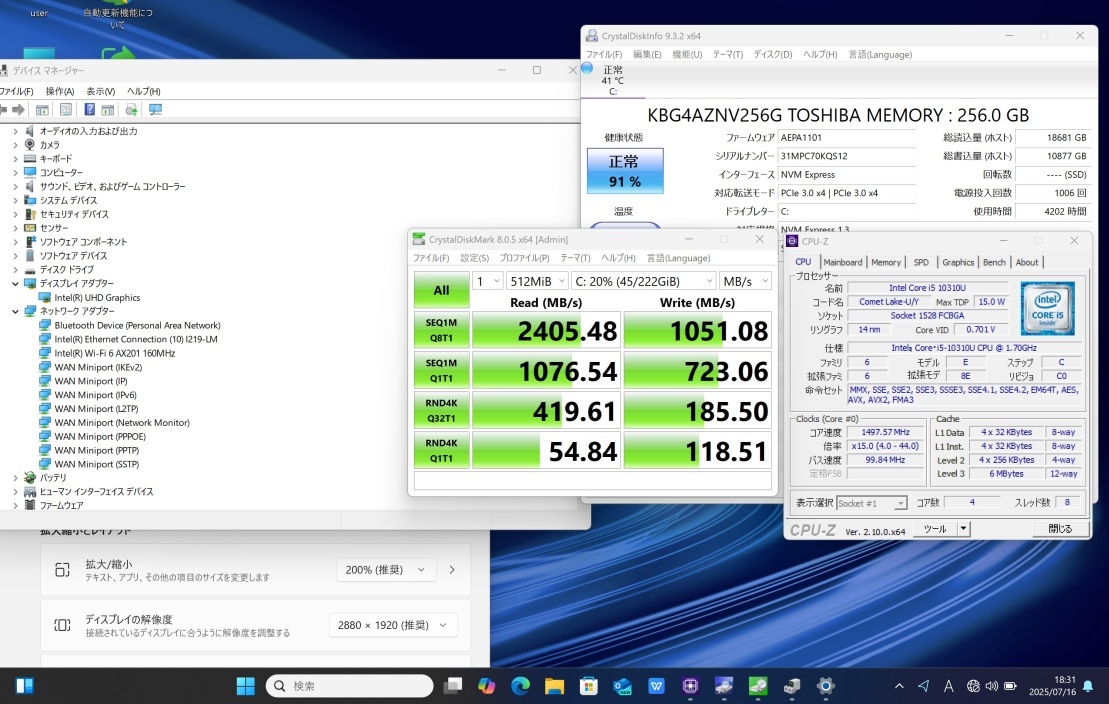Click the Windows Start button
The image size is (1109, 704).
(245, 686)
